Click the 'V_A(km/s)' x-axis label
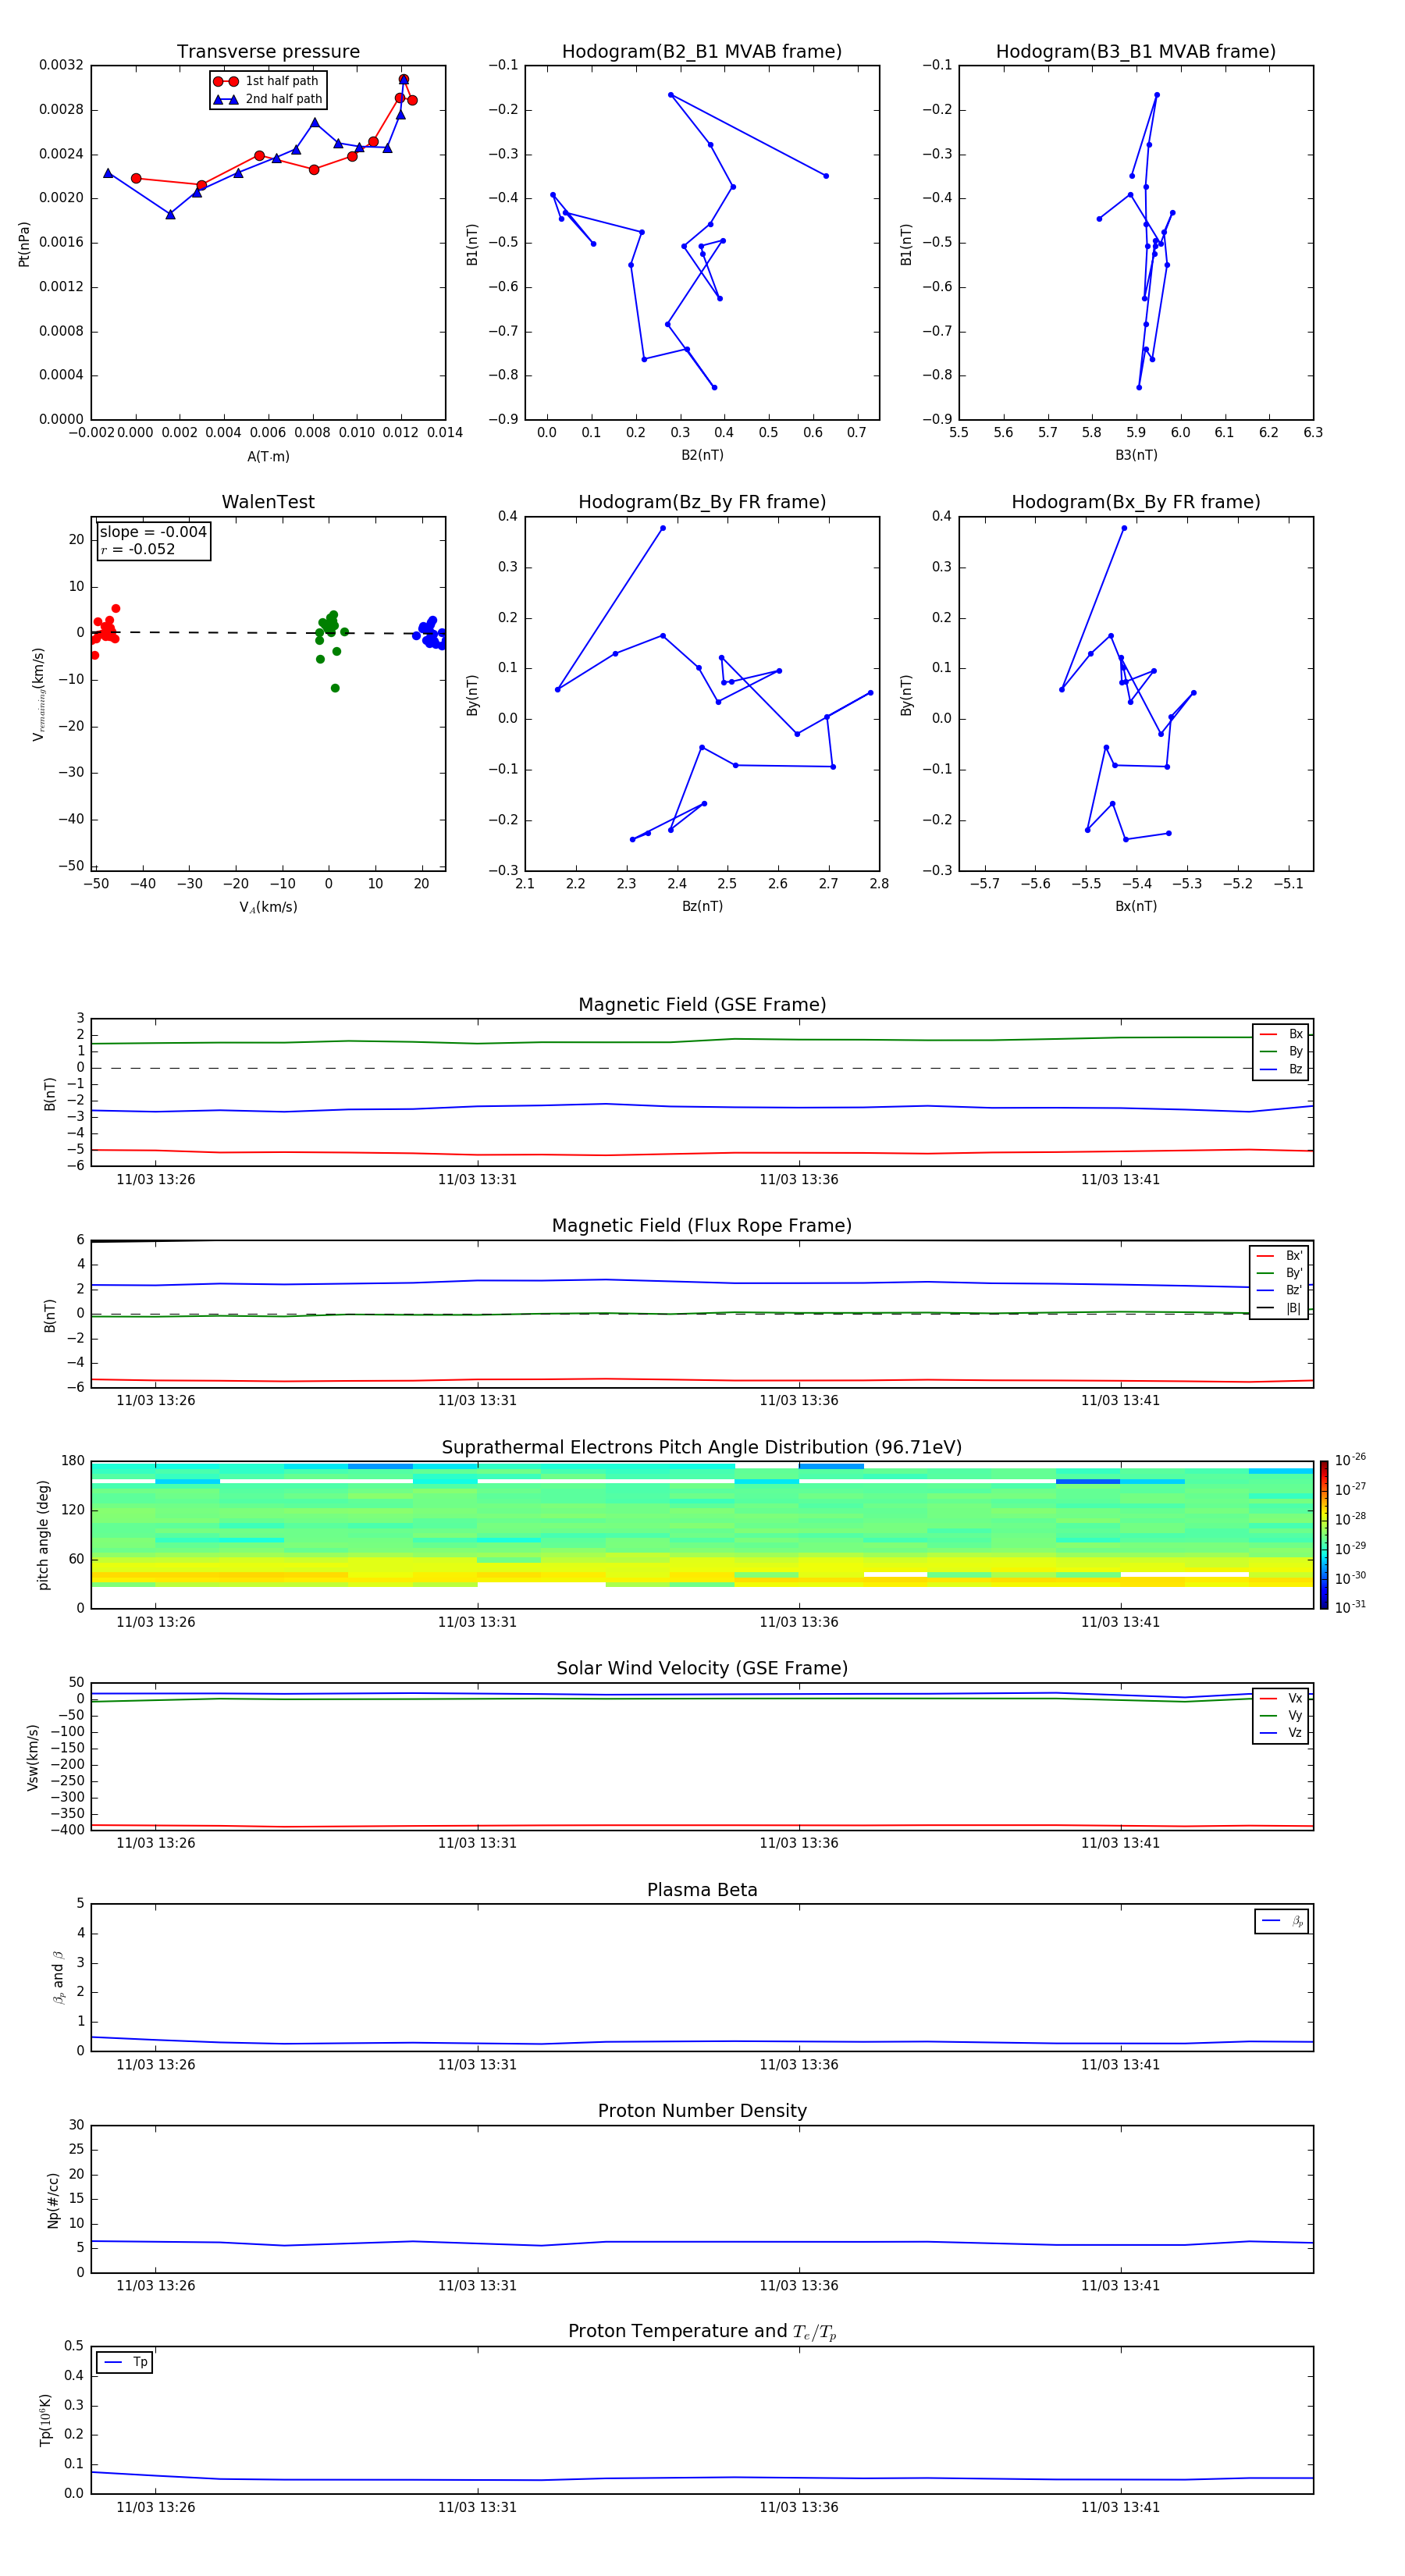 [268, 907]
